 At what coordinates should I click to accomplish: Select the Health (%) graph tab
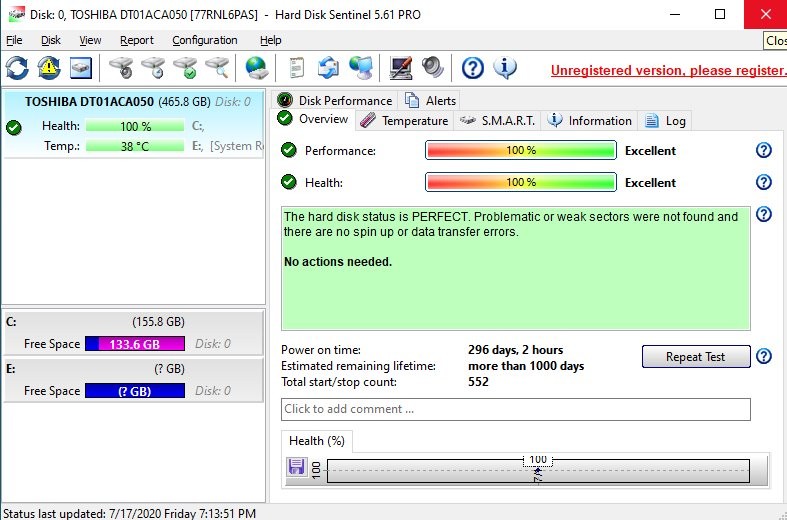coord(317,441)
